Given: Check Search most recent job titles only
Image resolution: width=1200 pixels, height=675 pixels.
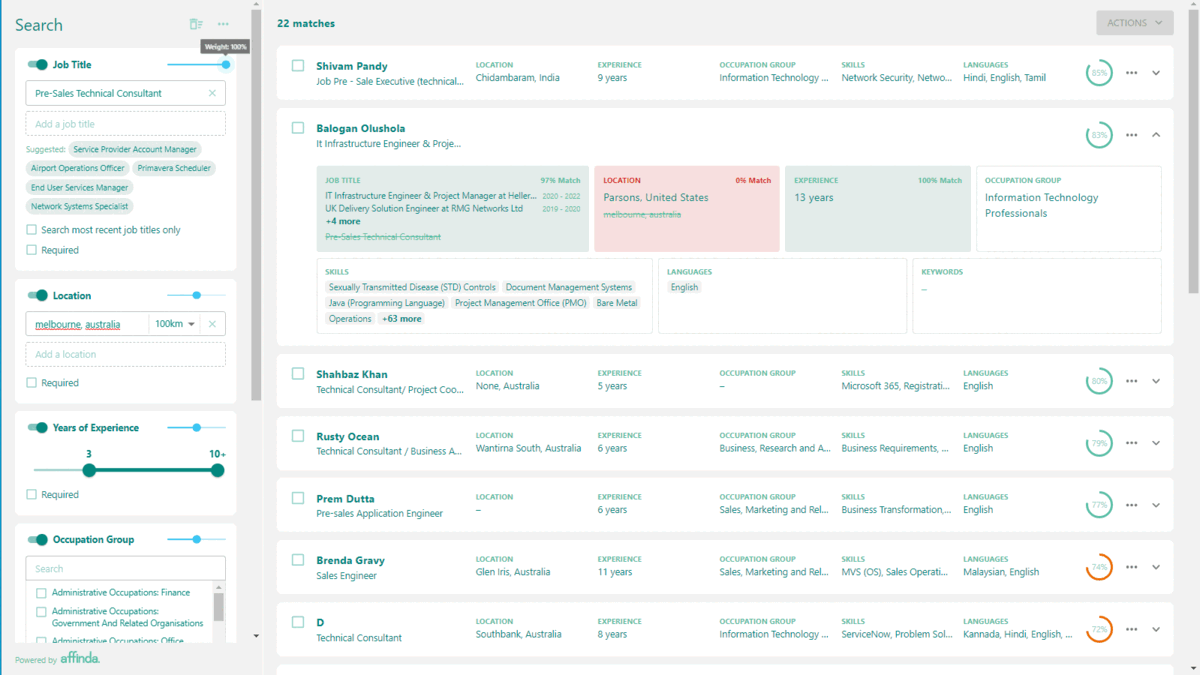Looking at the screenshot, I should pos(32,230).
